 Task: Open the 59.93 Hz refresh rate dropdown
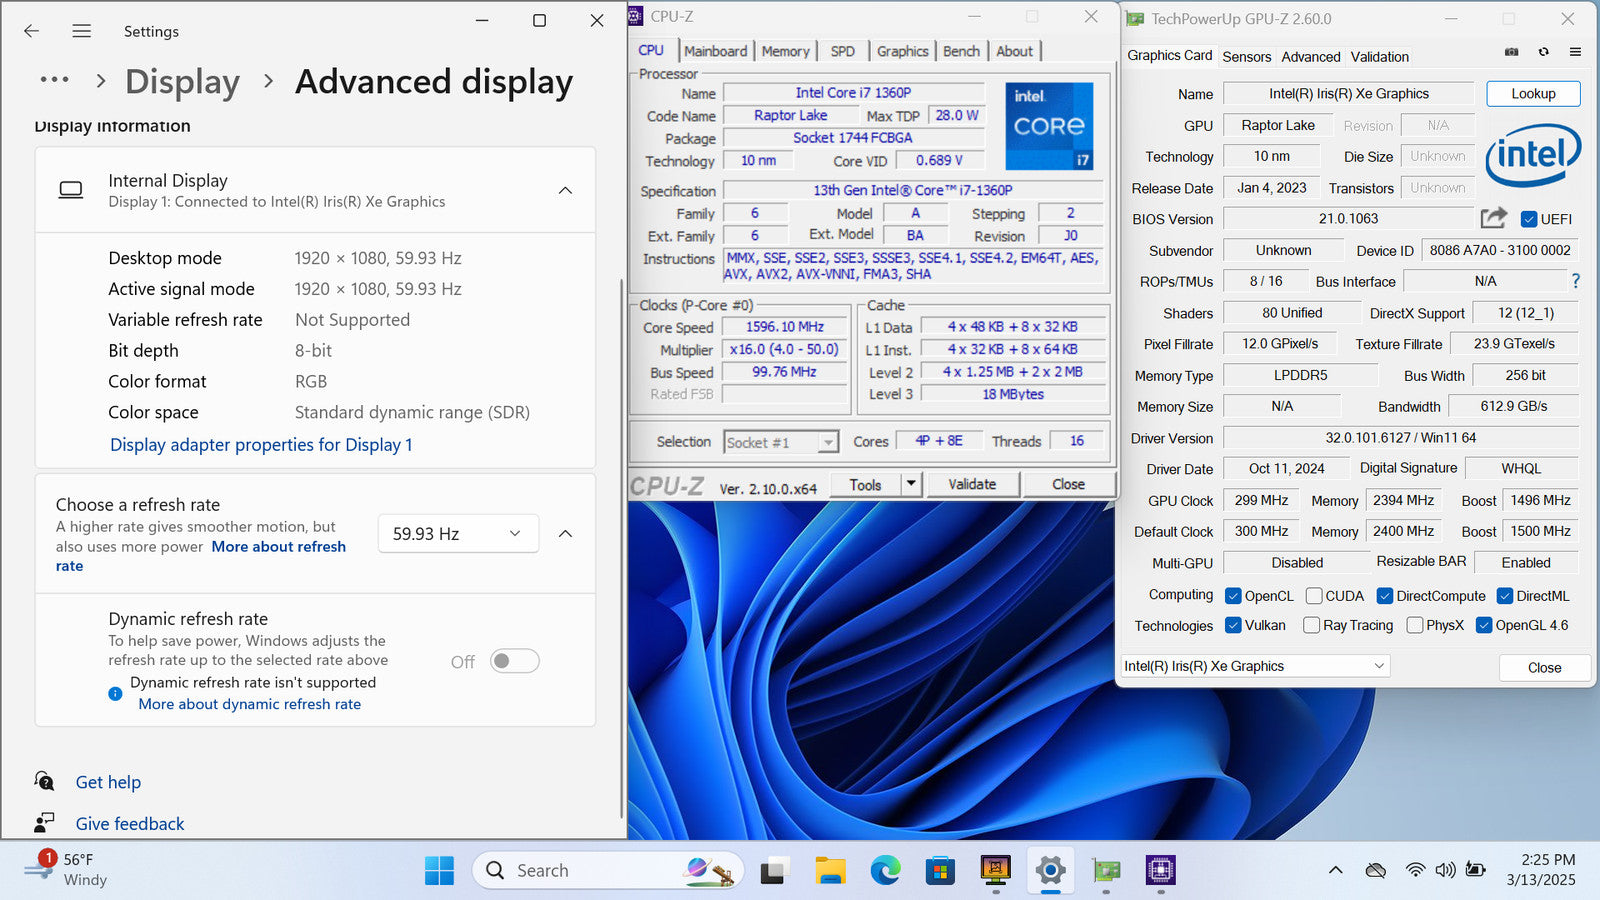[458, 534]
